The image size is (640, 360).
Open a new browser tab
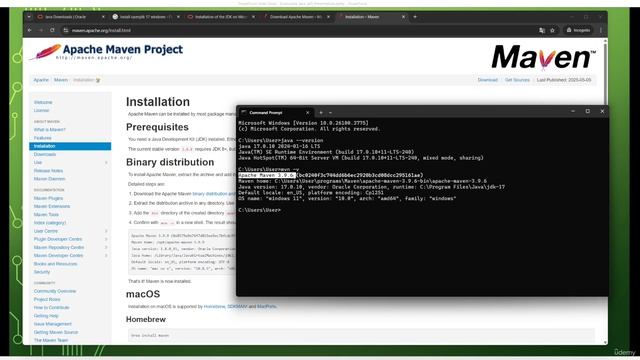point(415,17)
